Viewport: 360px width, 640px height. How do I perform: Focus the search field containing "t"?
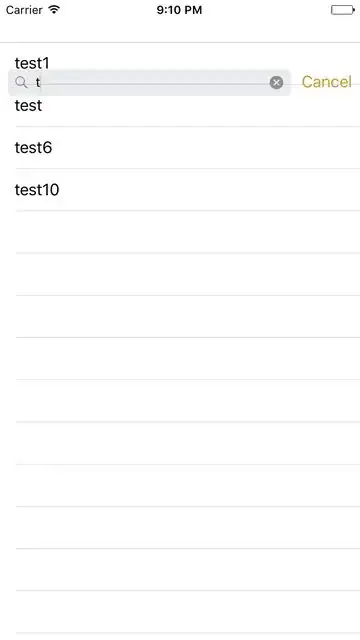(149, 83)
